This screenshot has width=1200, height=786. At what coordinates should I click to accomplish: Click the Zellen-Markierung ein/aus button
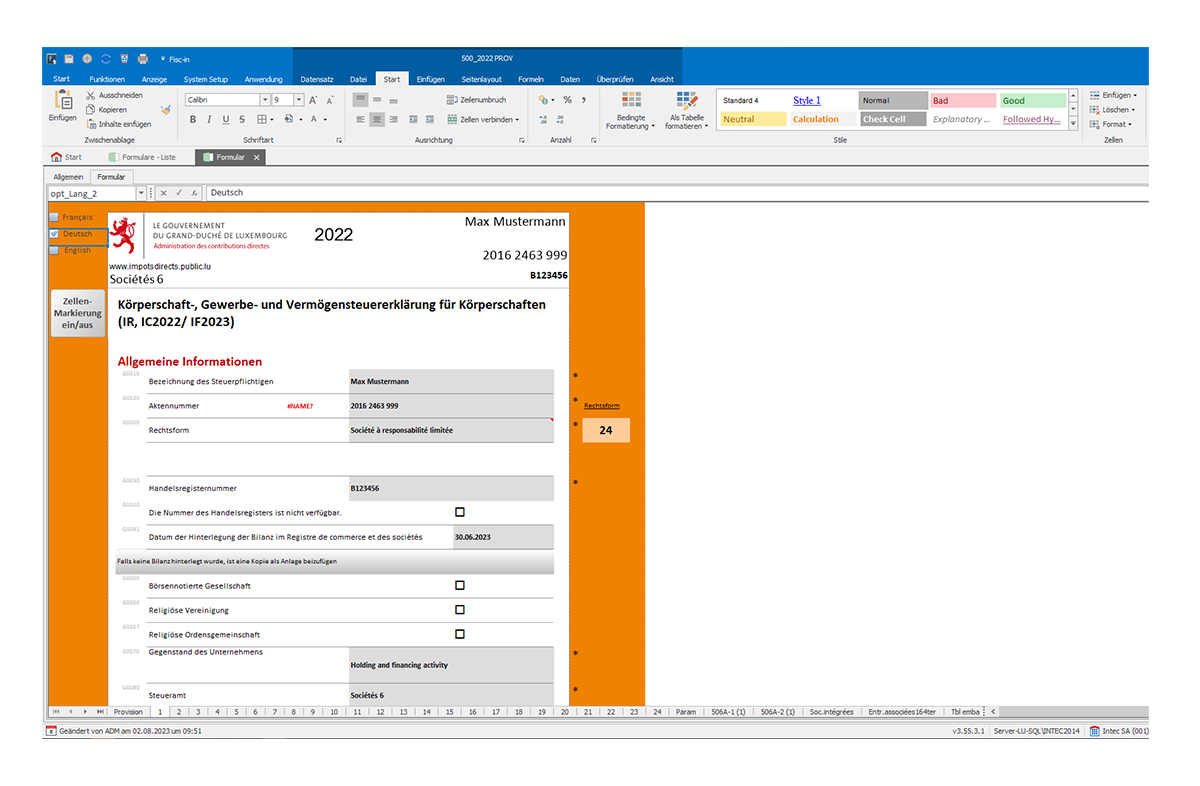[78, 313]
